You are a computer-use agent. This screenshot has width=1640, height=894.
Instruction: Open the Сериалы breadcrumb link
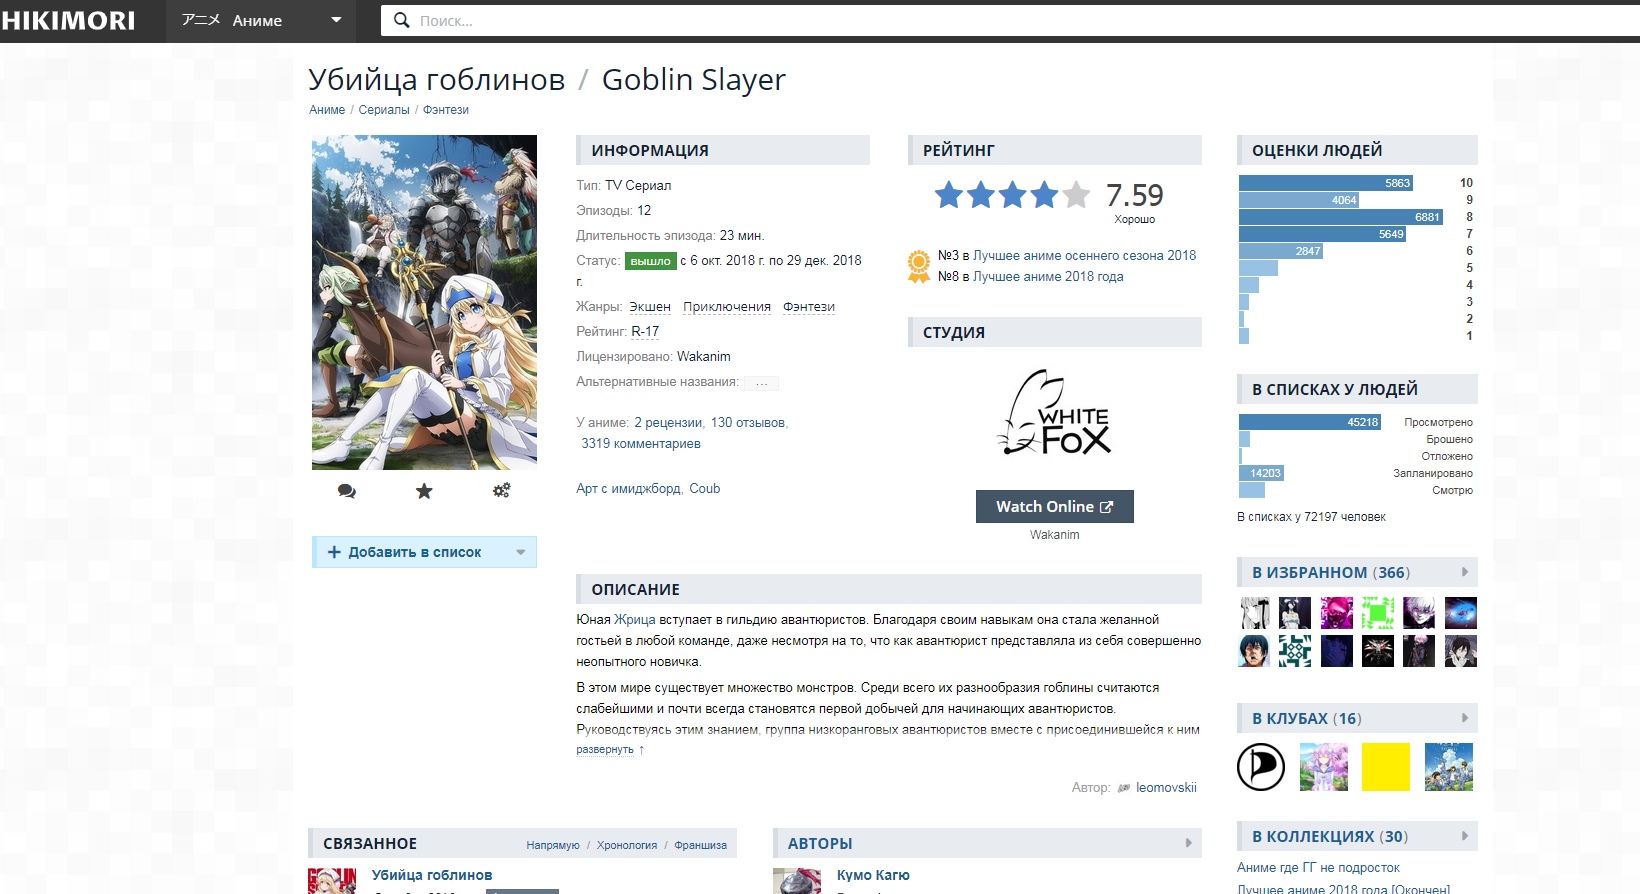[x=384, y=110]
